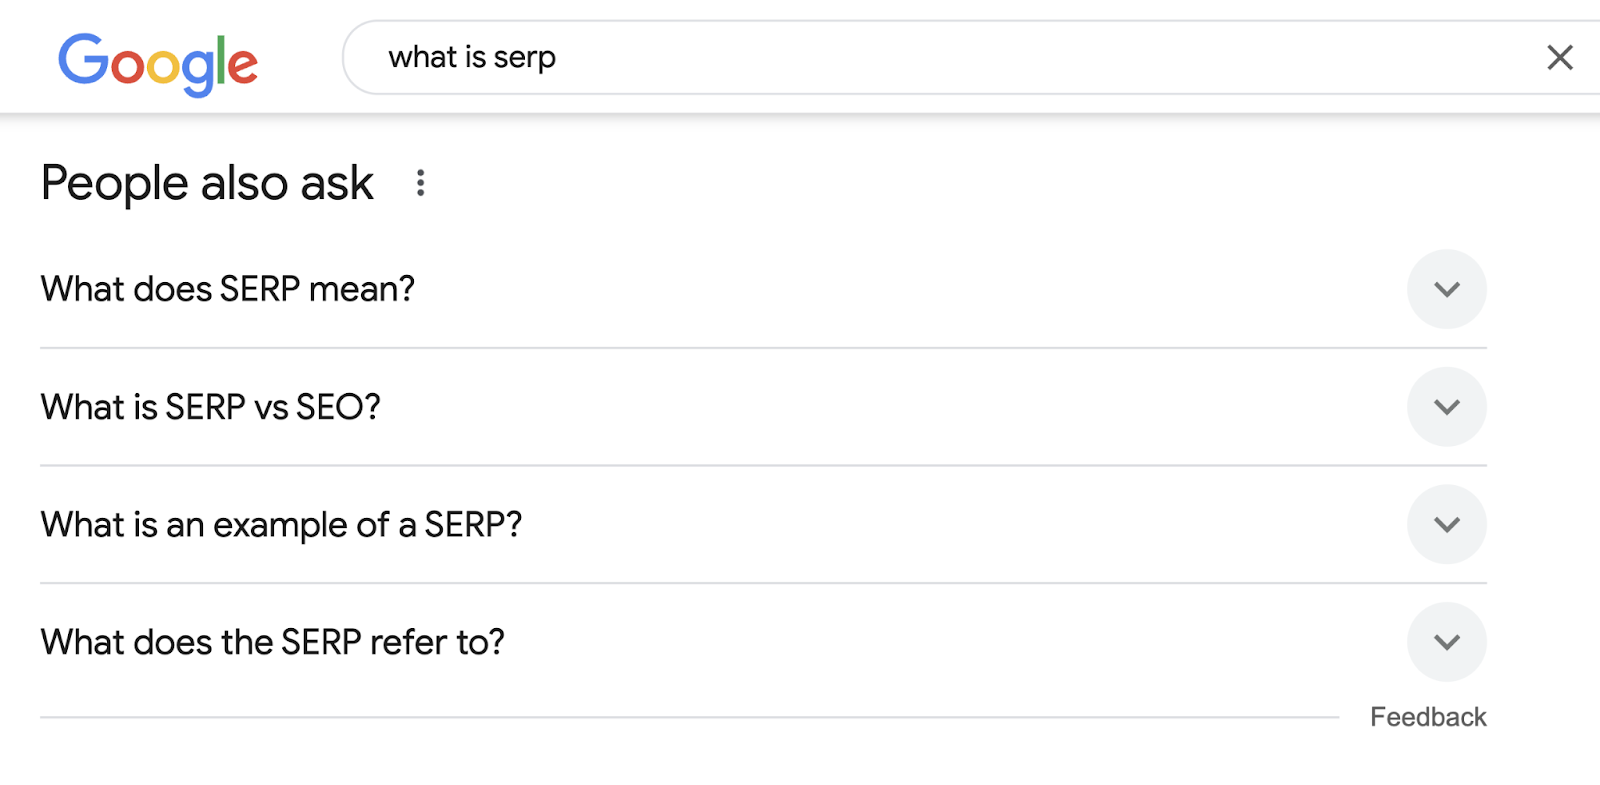Expand the "What does SERP mean?" chevron
The image size is (1600, 785).
[x=1446, y=289]
